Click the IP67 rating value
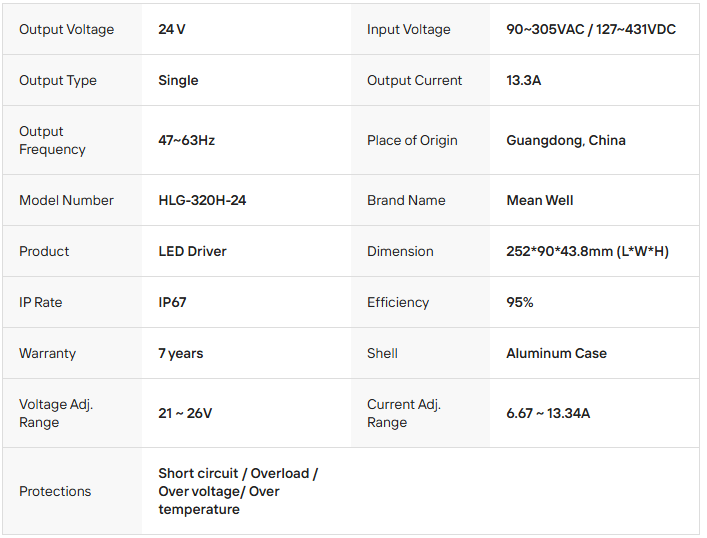Screen dimensions: 707x538 coord(172,302)
